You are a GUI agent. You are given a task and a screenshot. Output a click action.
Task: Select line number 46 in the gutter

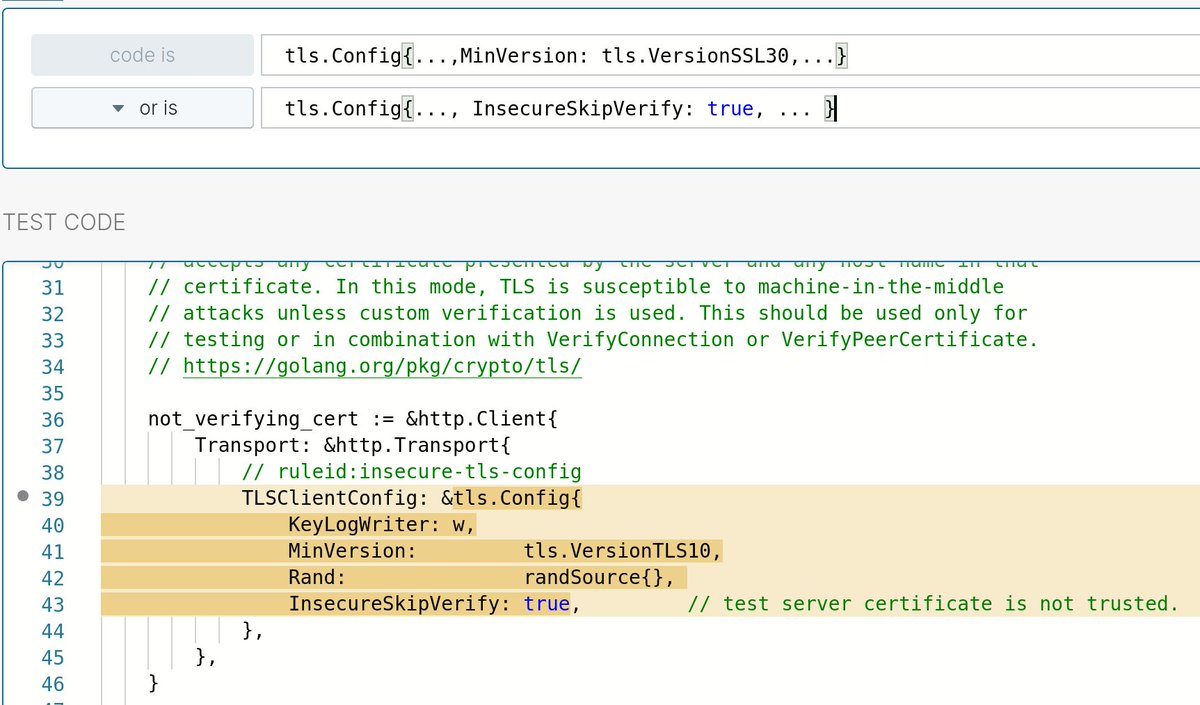pyautogui.click(x=52, y=684)
